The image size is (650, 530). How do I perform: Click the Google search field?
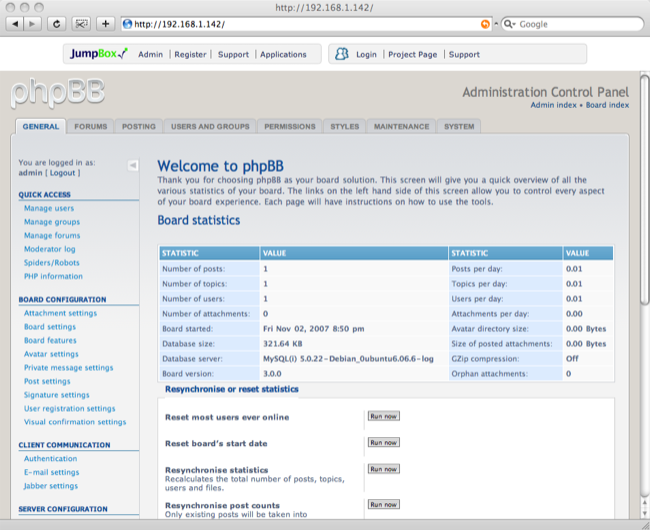pyautogui.click(x=572, y=24)
